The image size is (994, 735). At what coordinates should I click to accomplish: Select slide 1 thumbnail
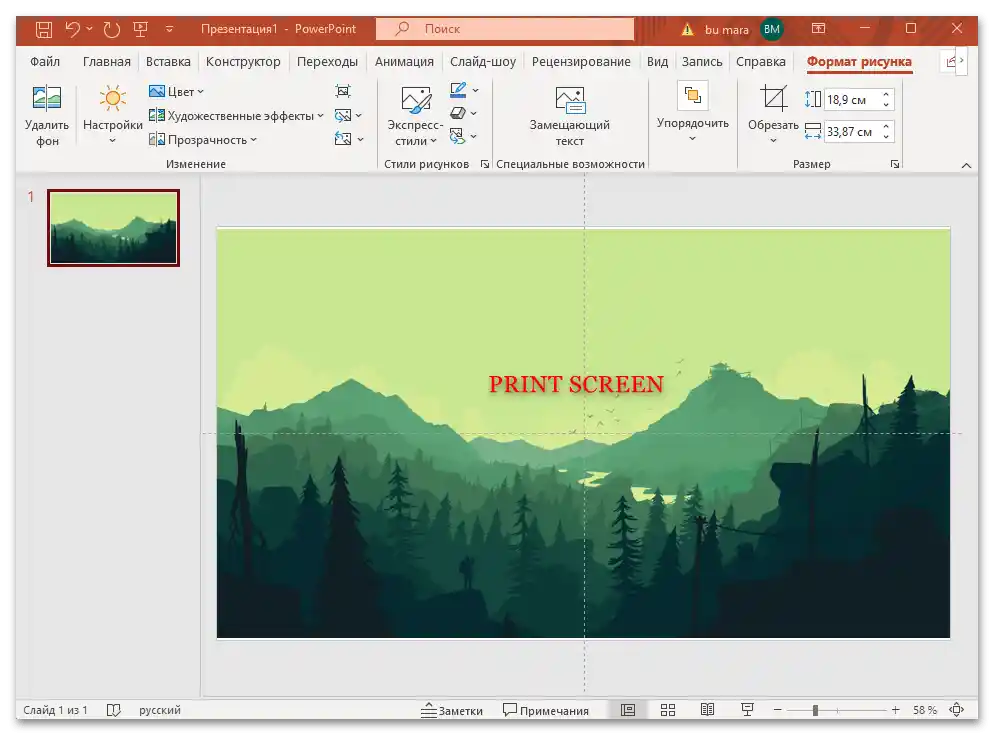(113, 228)
